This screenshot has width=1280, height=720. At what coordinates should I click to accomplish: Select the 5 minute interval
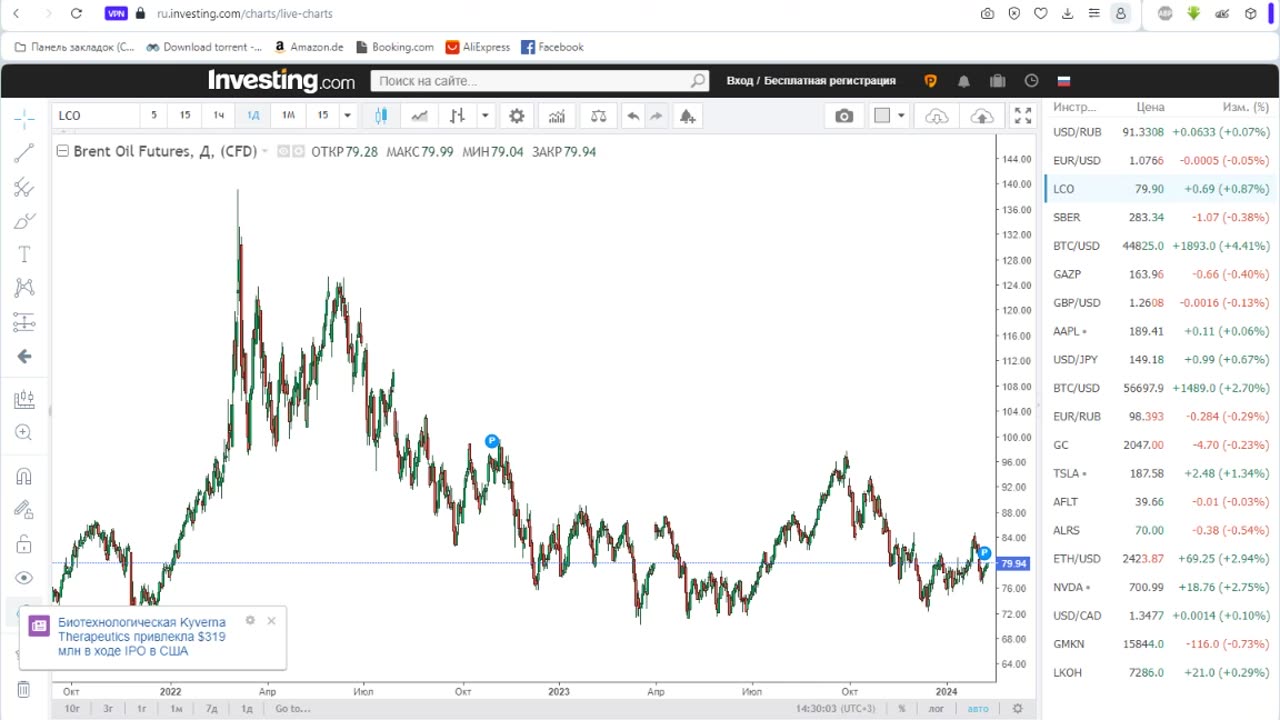pos(154,115)
